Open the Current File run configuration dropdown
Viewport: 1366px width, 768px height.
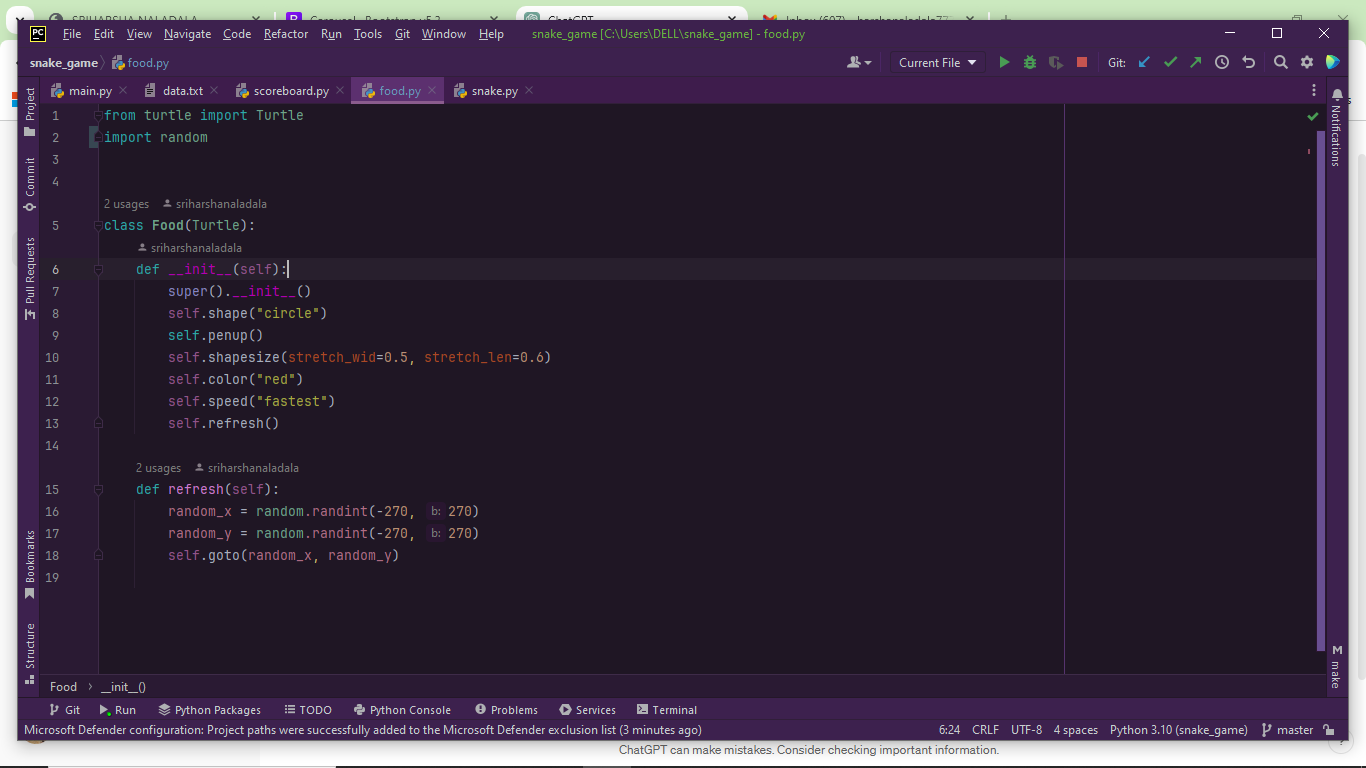937,62
